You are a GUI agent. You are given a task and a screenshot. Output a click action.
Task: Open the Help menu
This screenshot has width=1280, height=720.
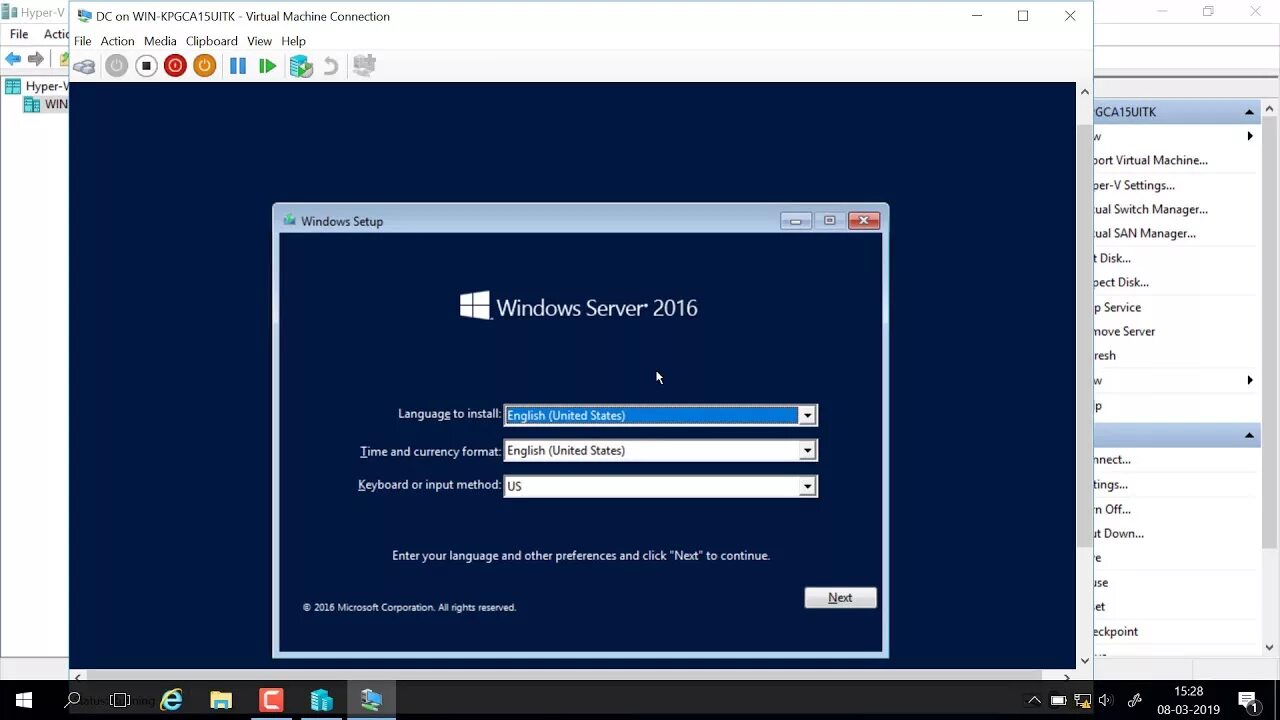[293, 41]
